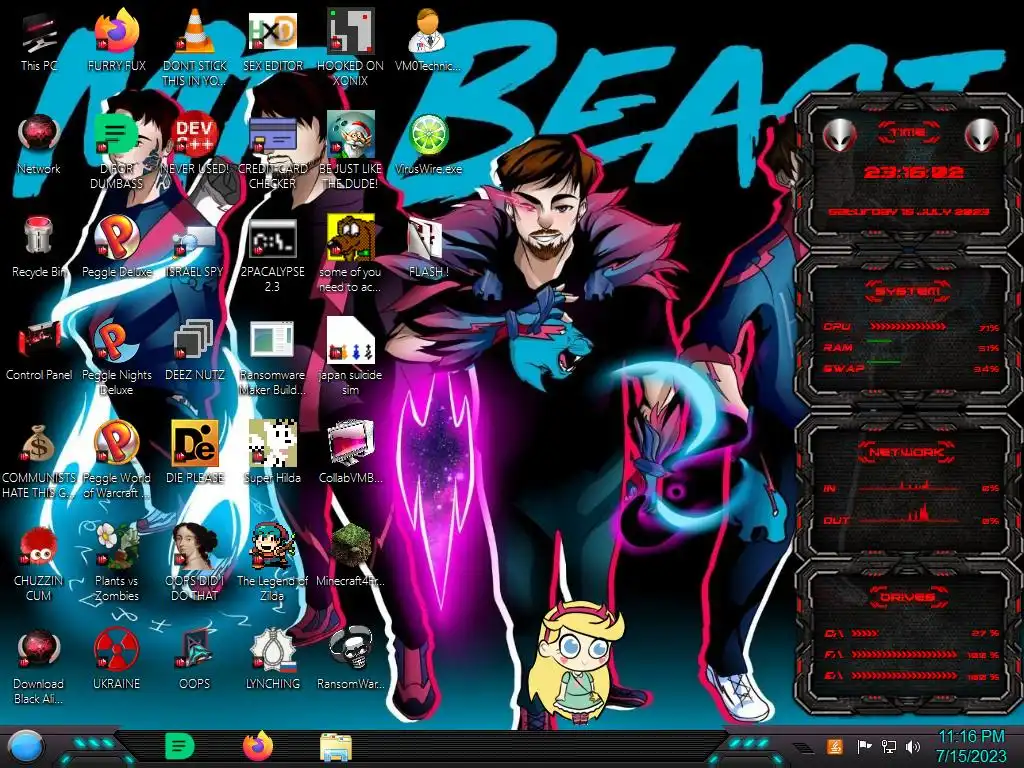The width and height of the screenshot is (1024, 768).
Task: Select the dog 'some of you need' icon
Action: click(x=350, y=252)
